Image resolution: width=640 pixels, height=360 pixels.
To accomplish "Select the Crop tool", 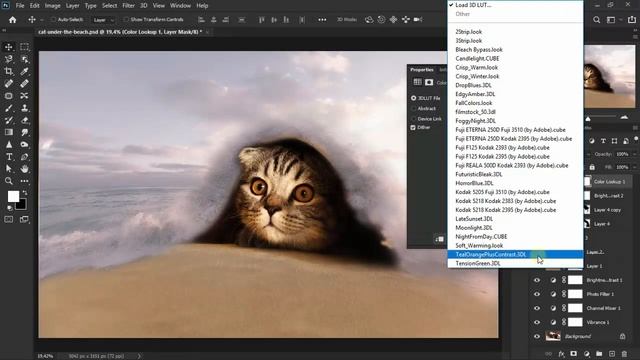I will 9,71.
